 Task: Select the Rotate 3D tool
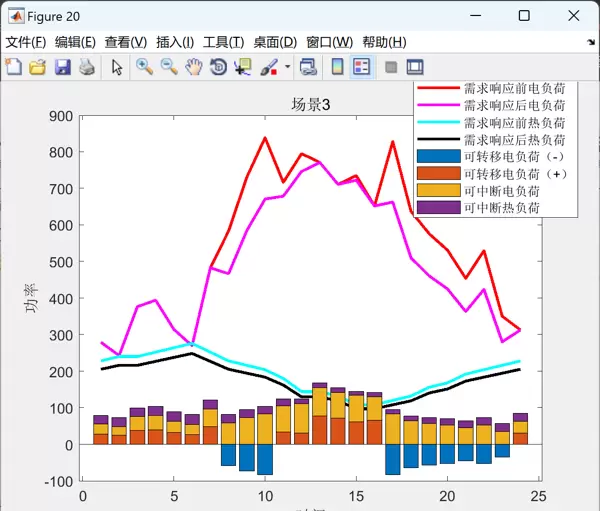[218, 67]
